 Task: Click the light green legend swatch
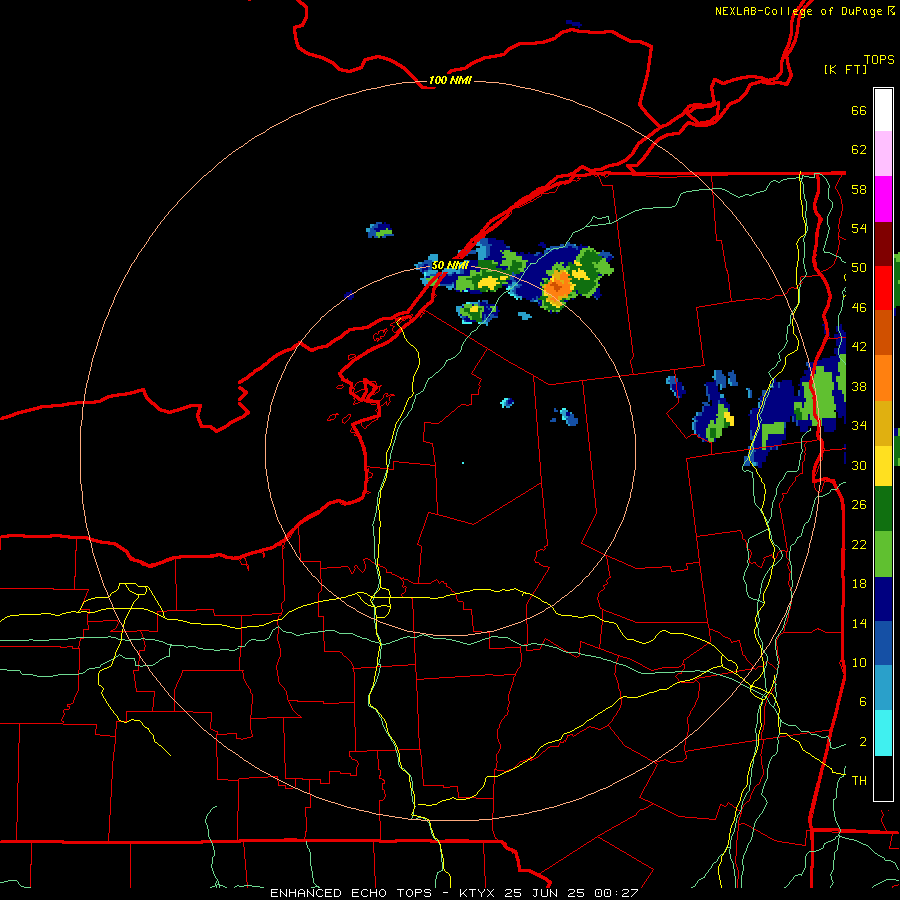(883, 554)
